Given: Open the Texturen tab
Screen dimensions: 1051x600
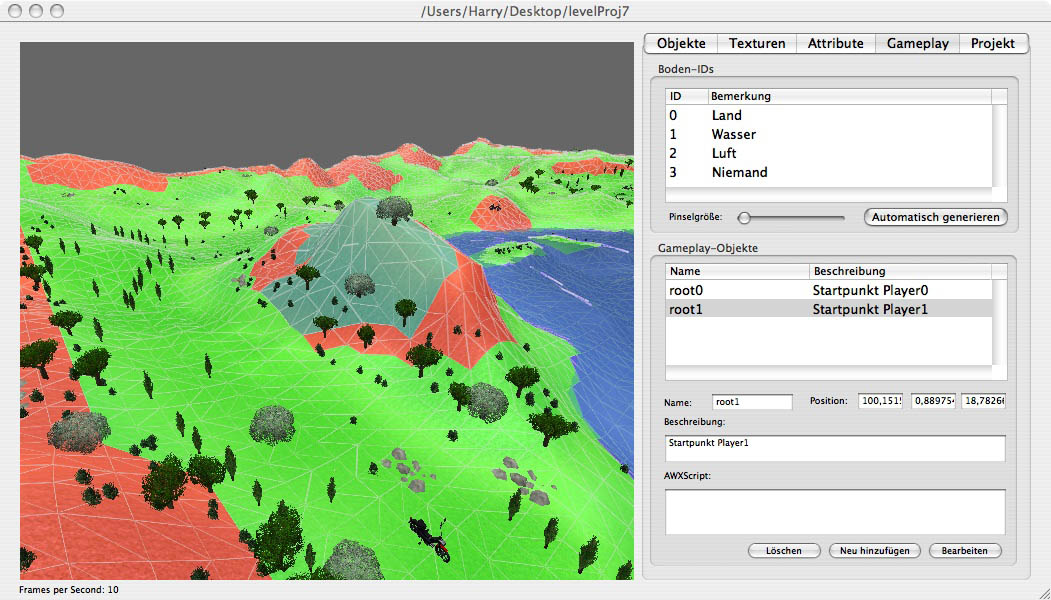Looking at the screenshot, I should click(x=757, y=43).
